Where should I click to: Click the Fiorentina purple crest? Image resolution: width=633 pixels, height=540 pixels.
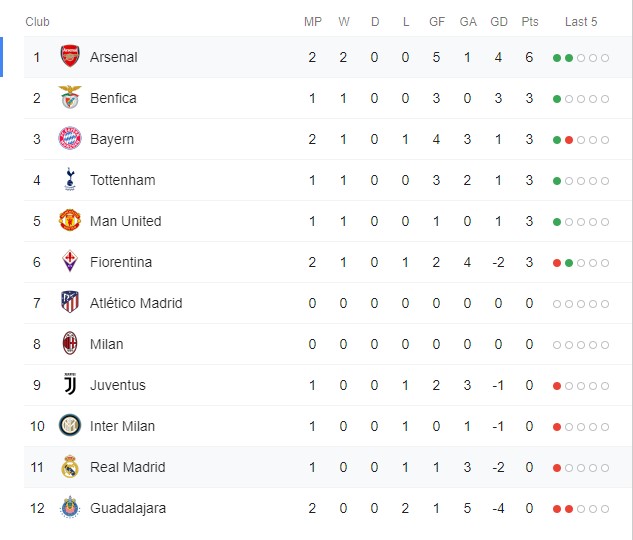pyautogui.click(x=70, y=261)
